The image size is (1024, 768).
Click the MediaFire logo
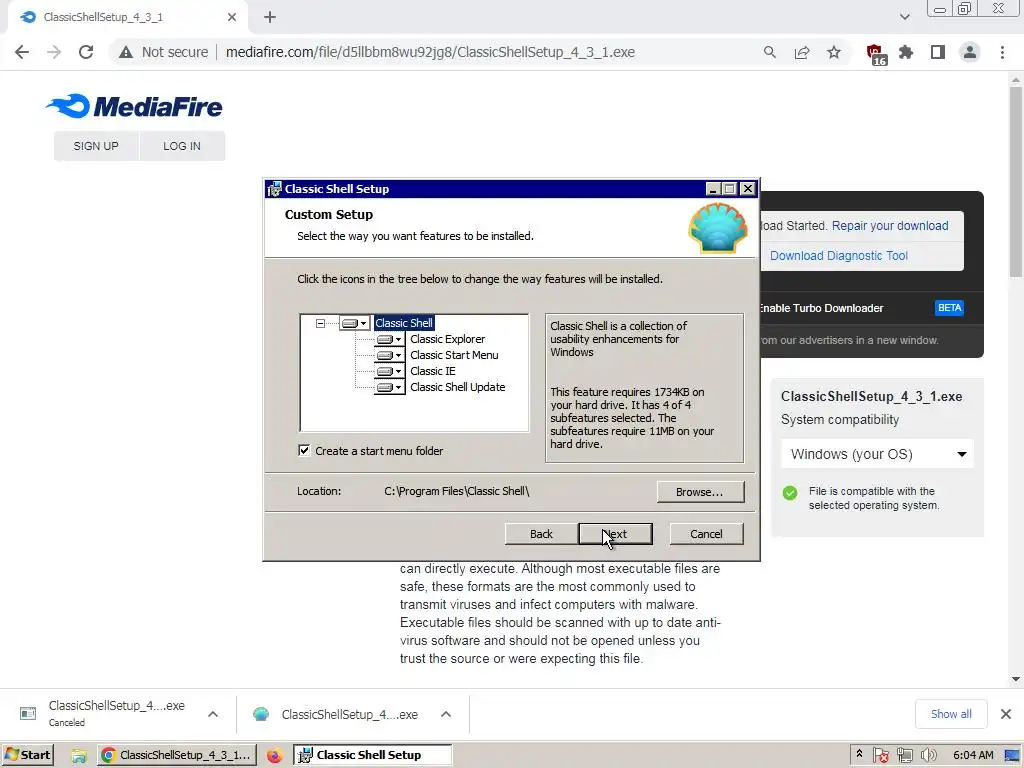pyautogui.click(x=134, y=106)
